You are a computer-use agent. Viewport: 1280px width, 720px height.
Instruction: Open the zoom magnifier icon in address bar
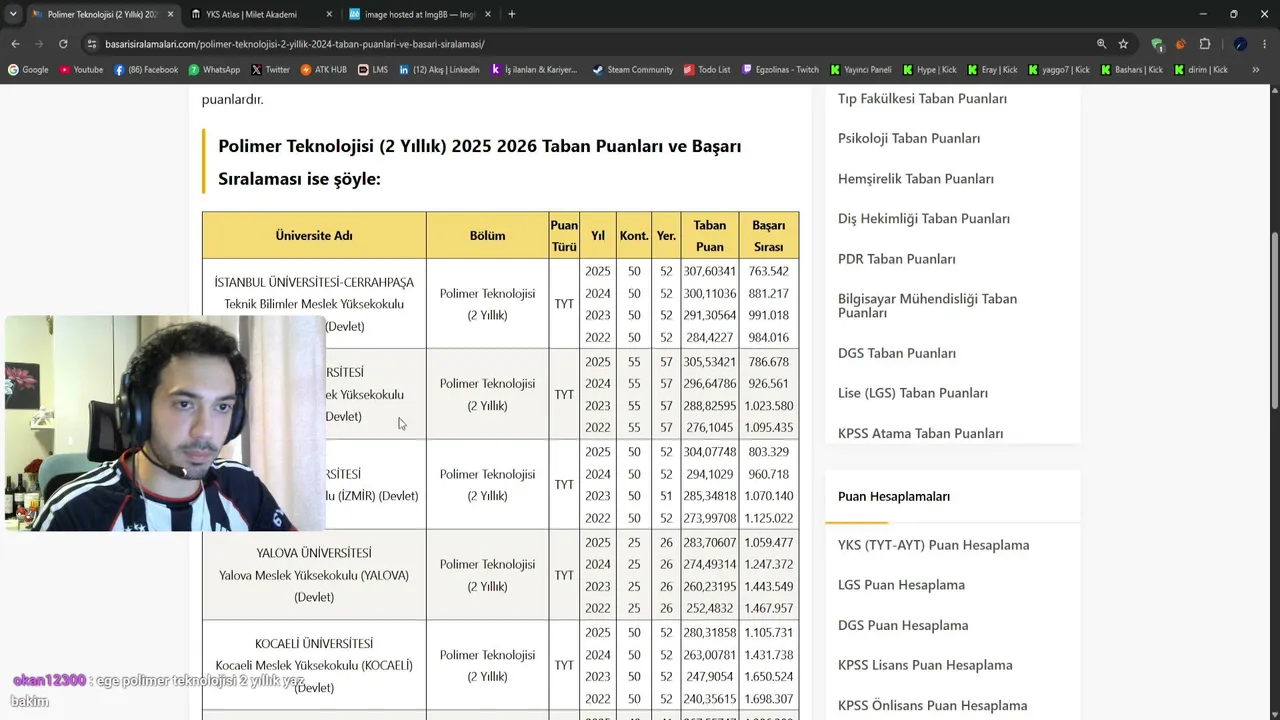[1101, 44]
